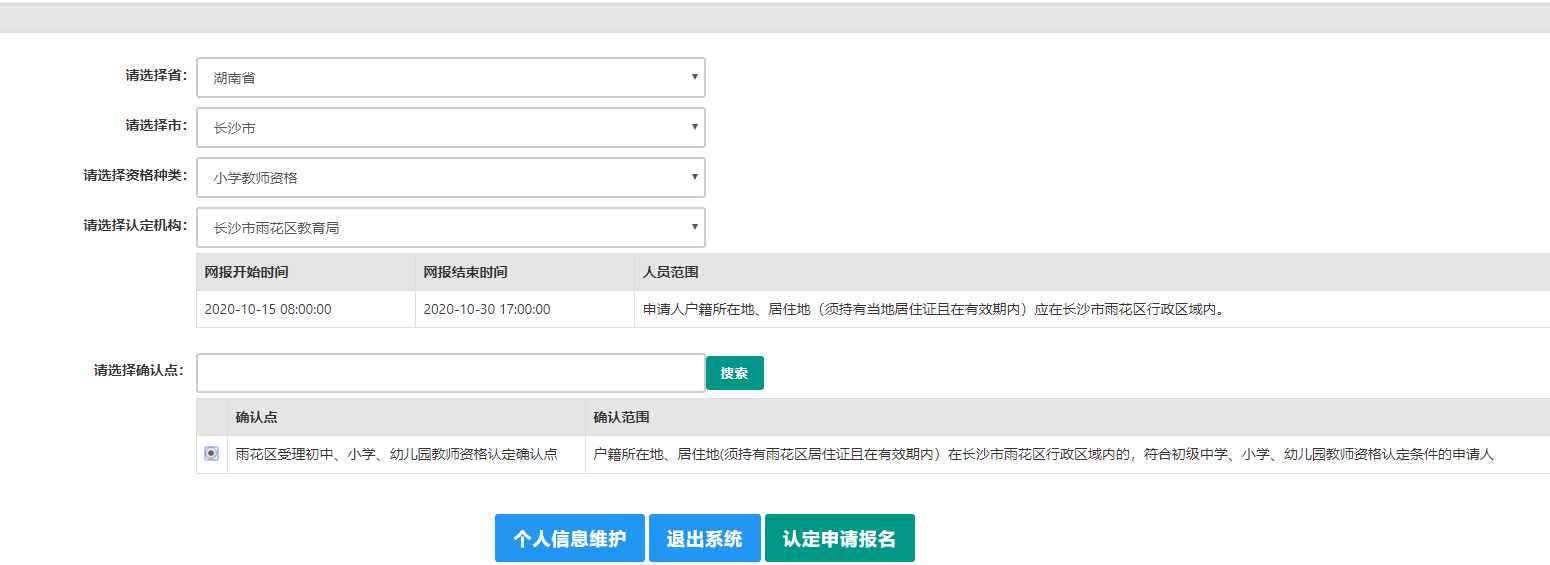Open the 小学教师资格 qualification type dropdown
The width and height of the screenshot is (1550, 565).
coord(450,178)
